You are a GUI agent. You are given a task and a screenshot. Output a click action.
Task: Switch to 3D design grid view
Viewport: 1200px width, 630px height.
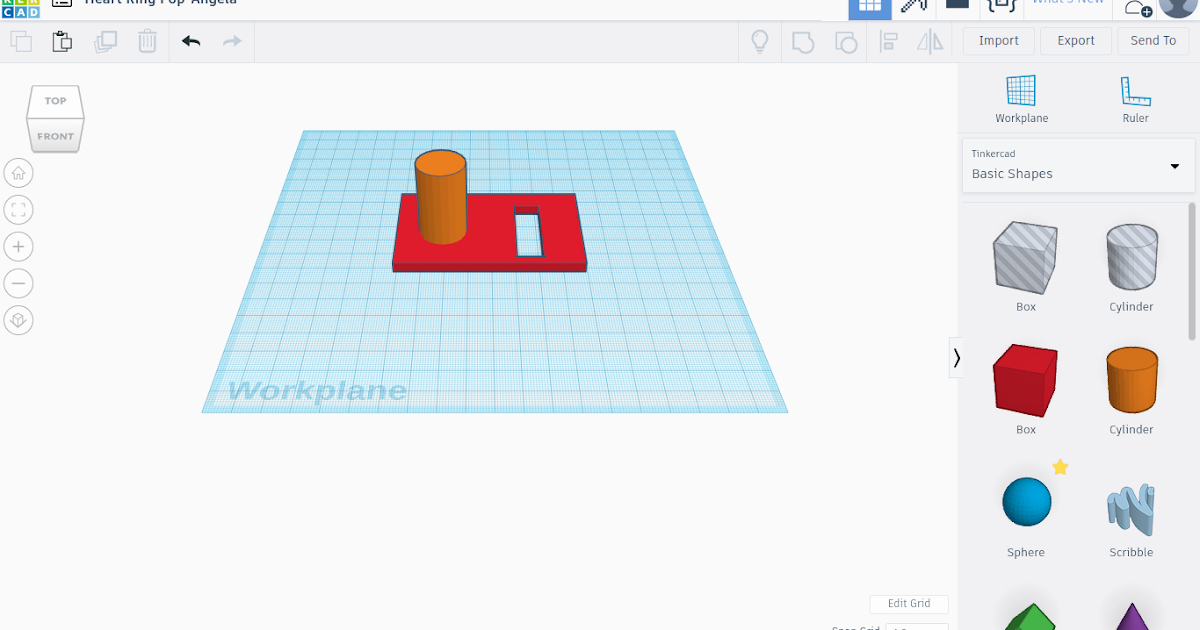[x=870, y=8]
